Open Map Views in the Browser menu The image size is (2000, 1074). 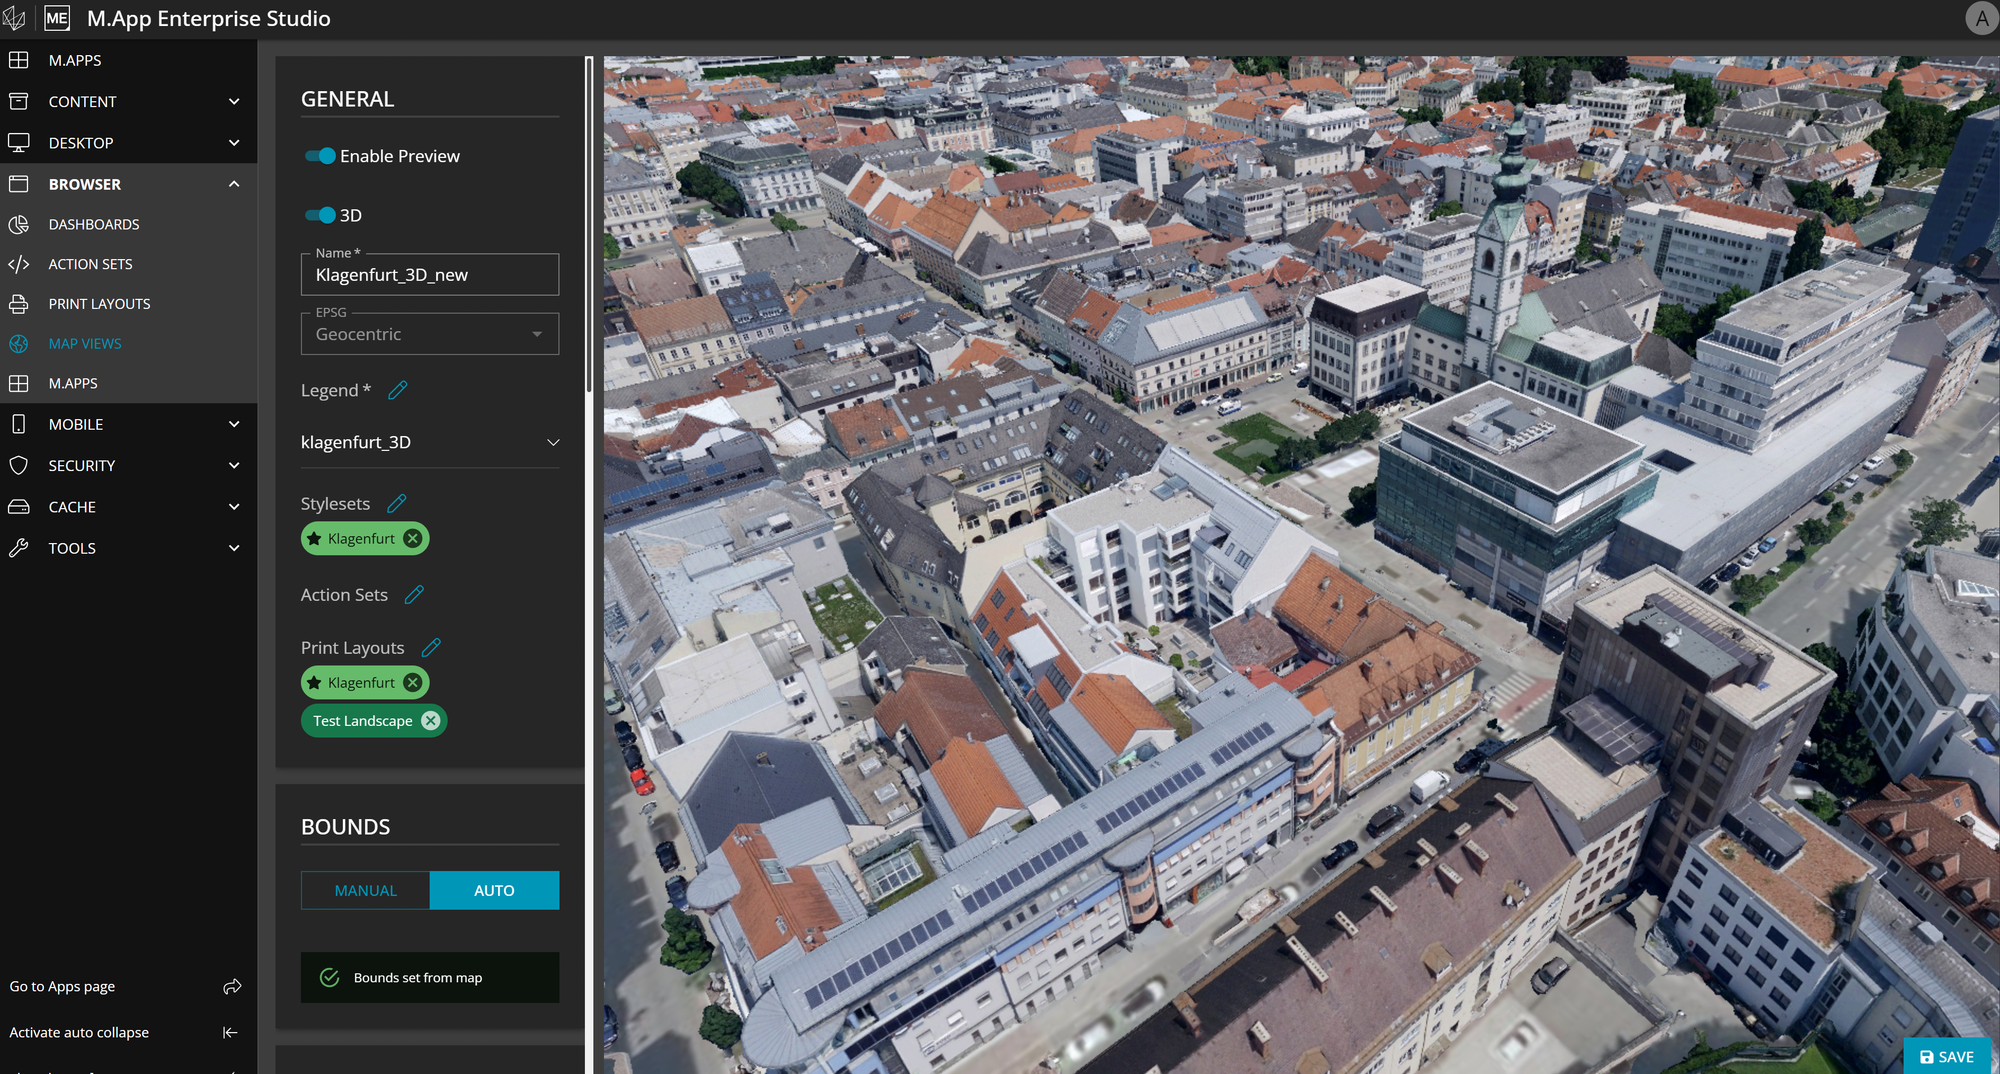coord(128,344)
